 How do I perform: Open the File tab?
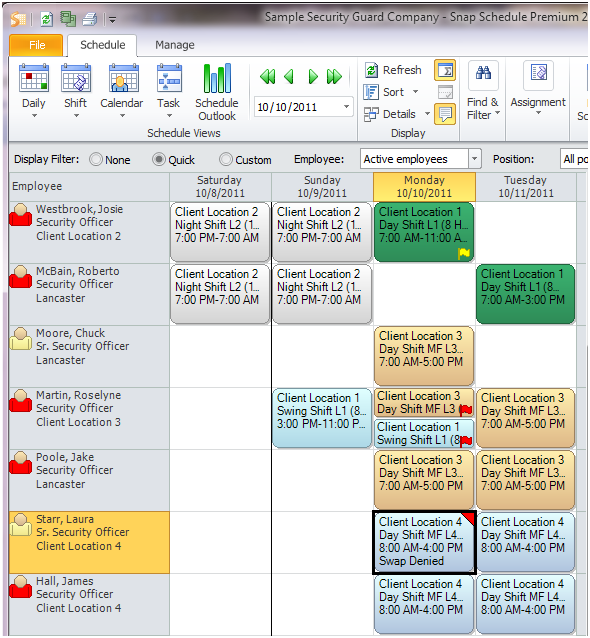pos(37,45)
